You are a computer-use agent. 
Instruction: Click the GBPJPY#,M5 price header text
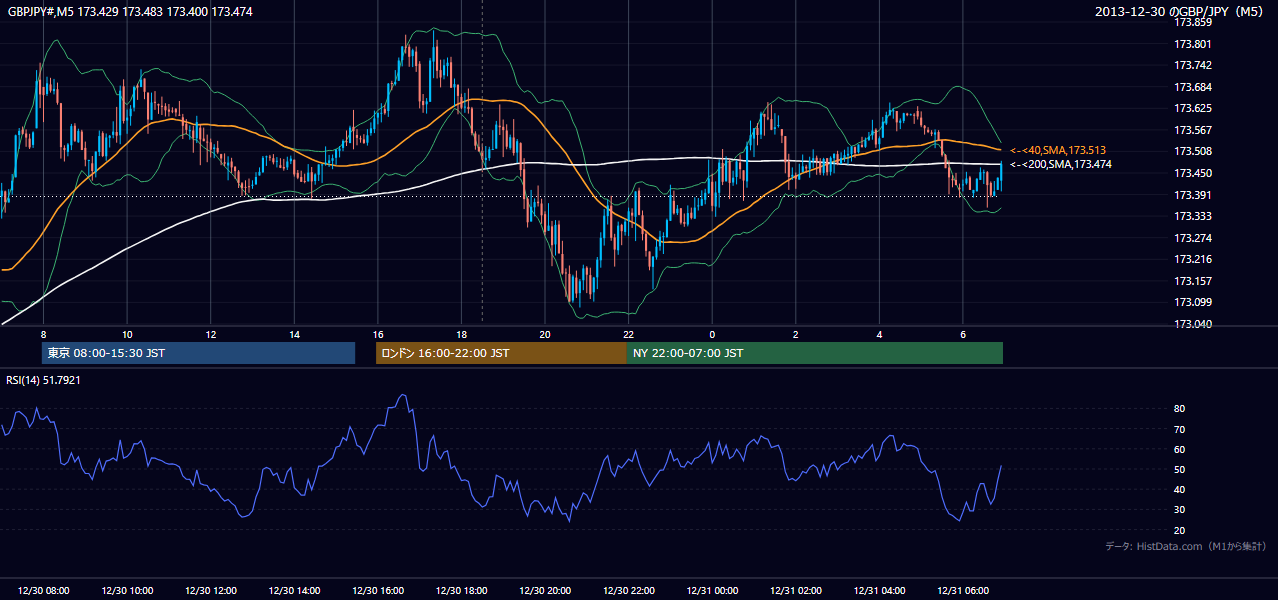tap(131, 11)
